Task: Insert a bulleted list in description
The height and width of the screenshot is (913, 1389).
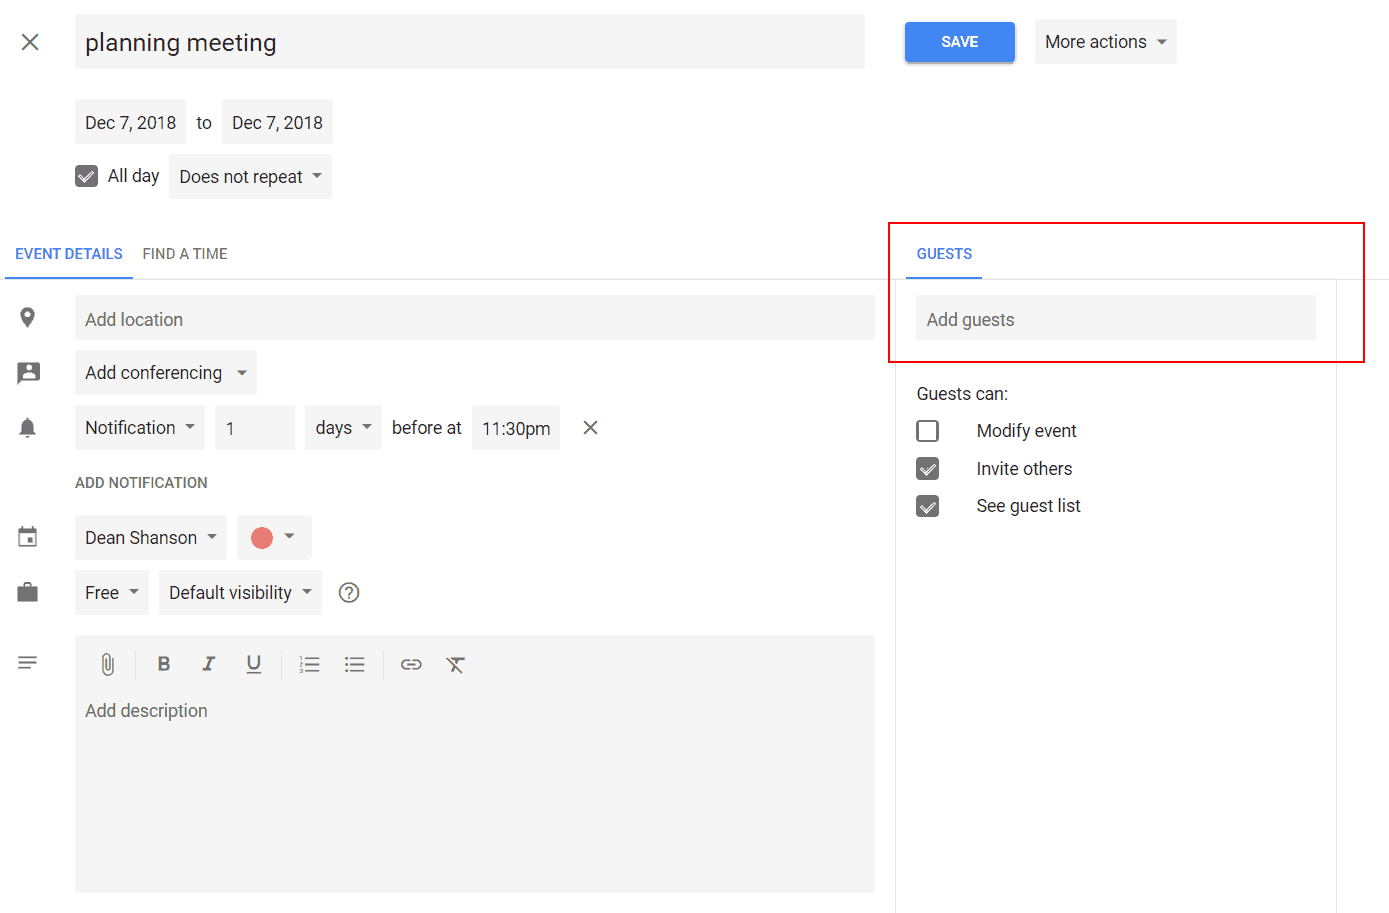Action: pyautogui.click(x=355, y=664)
